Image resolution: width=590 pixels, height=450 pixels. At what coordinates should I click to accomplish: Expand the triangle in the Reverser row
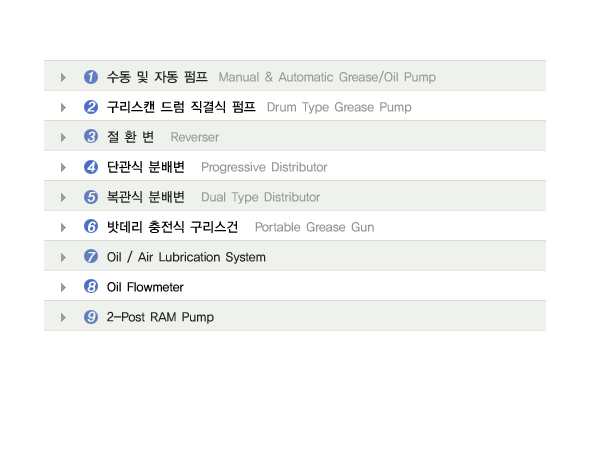(x=63, y=137)
